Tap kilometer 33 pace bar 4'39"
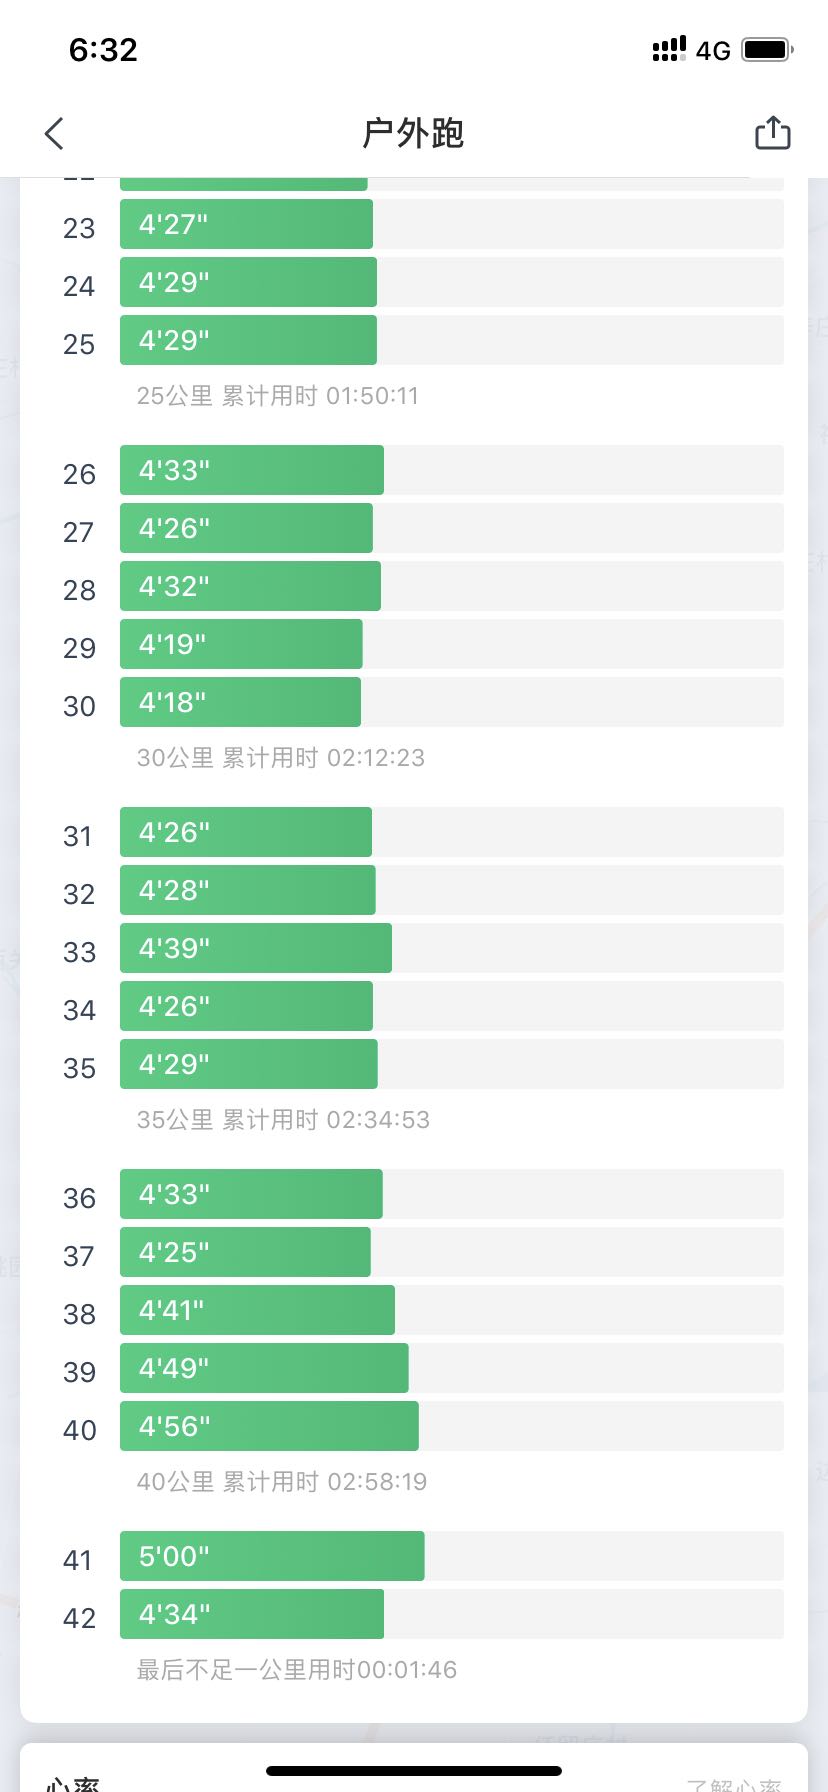 pyautogui.click(x=256, y=948)
